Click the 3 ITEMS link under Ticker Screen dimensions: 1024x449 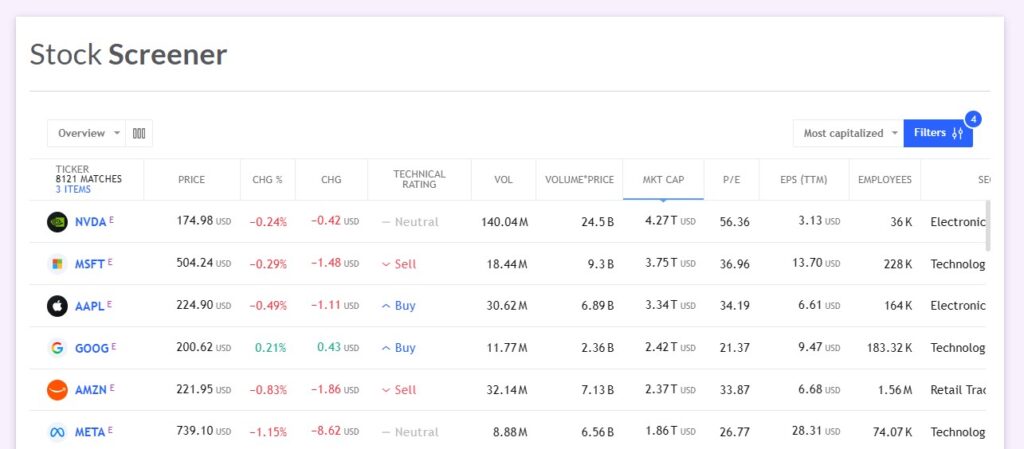(x=73, y=189)
